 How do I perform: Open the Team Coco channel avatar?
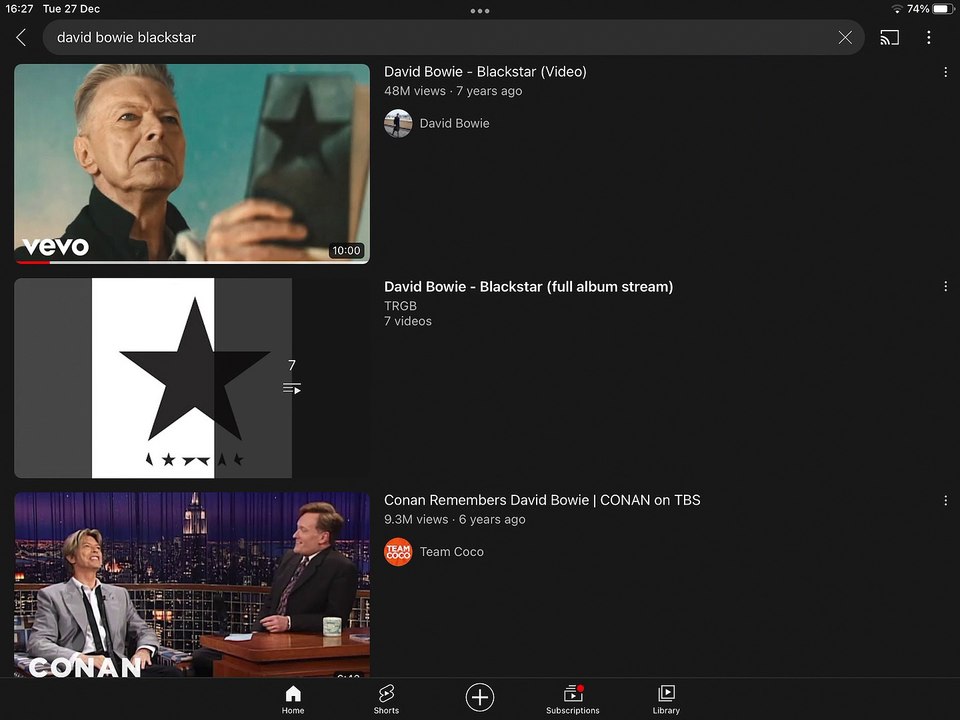pos(398,552)
